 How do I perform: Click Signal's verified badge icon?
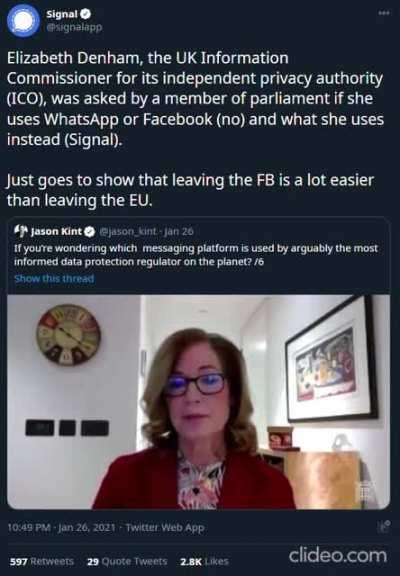(86, 14)
